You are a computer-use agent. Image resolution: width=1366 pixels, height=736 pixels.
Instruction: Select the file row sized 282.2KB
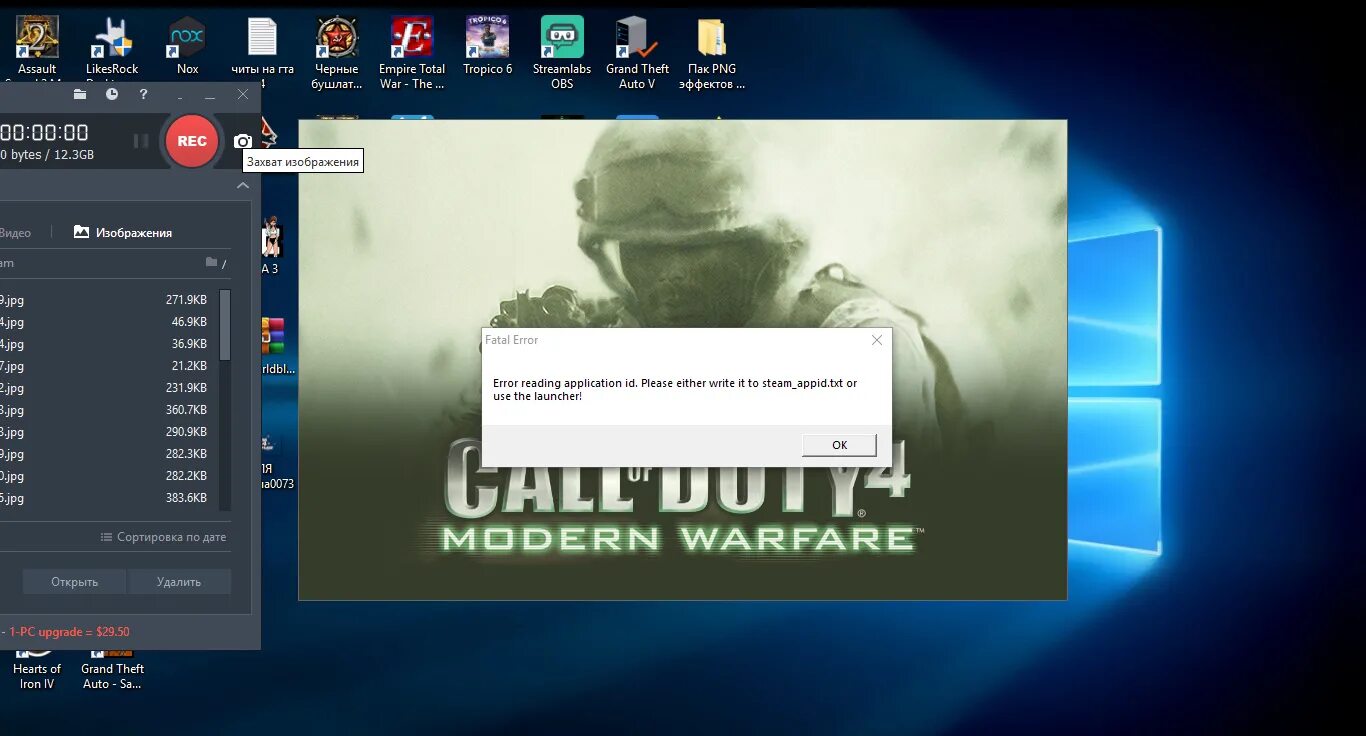coord(109,475)
